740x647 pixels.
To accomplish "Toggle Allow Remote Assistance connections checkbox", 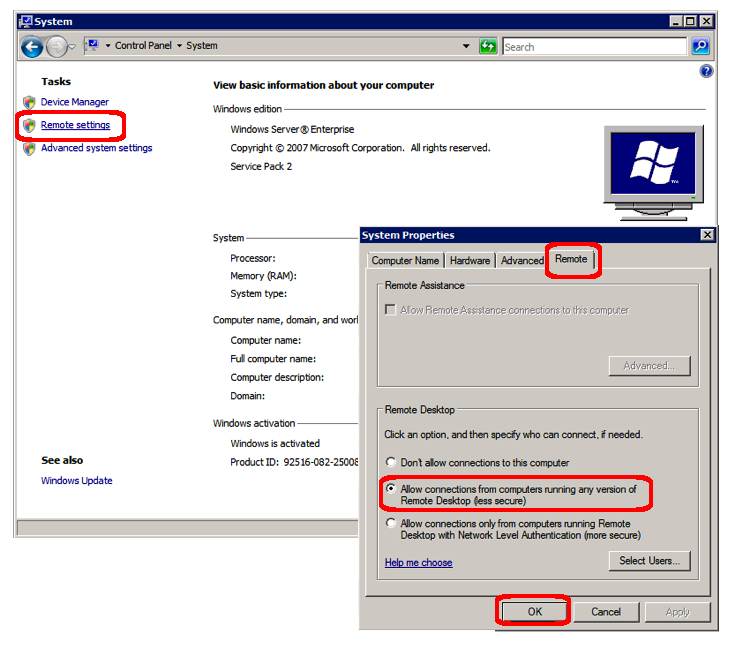I will tap(390, 310).
